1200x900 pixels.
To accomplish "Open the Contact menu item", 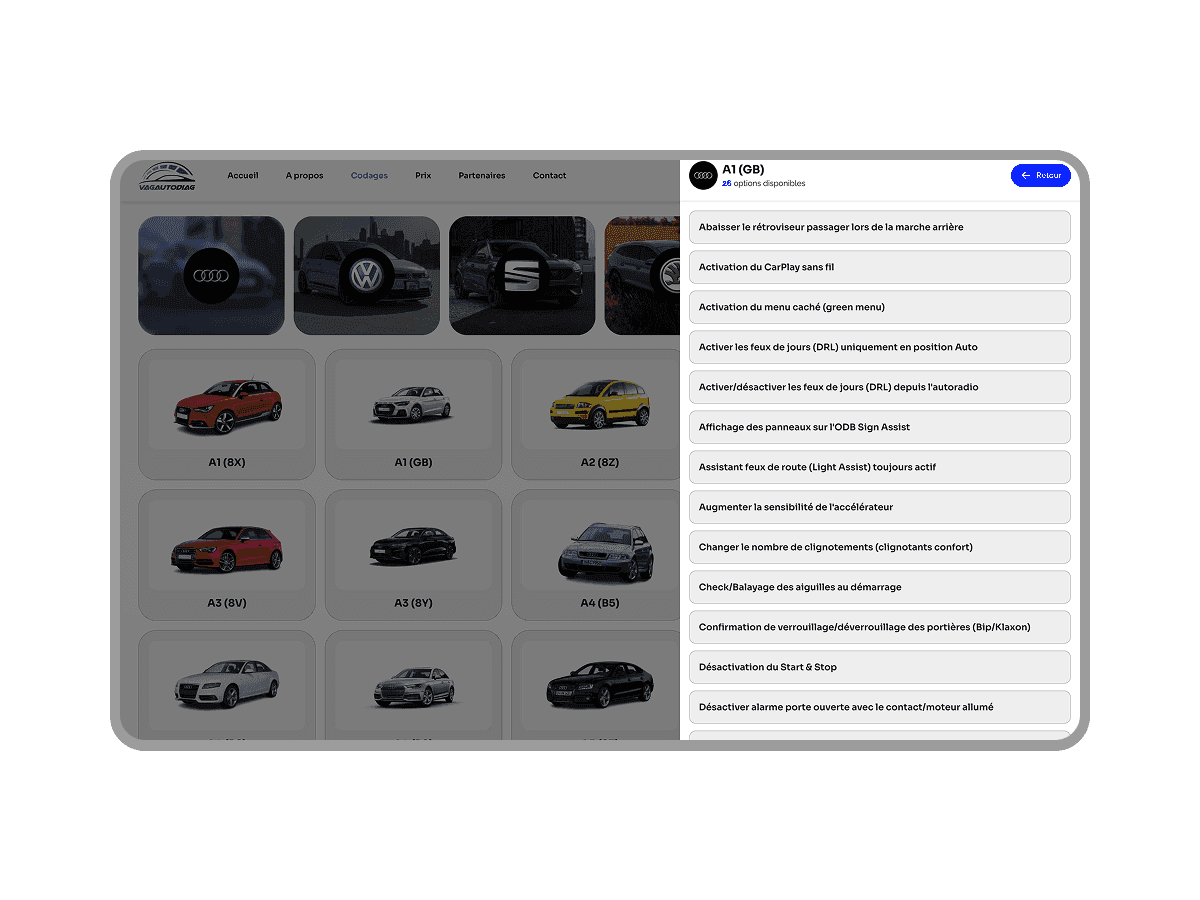I will tap(550, 175).
